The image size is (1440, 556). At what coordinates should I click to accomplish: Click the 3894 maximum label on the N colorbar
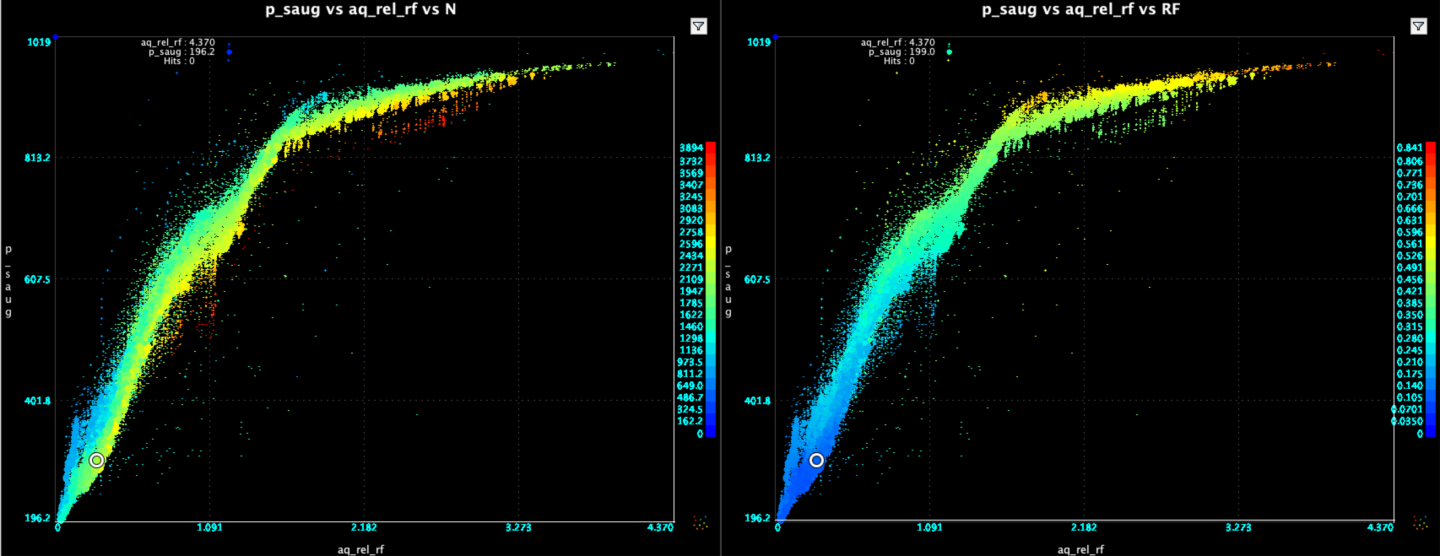[x=690, y=146]
